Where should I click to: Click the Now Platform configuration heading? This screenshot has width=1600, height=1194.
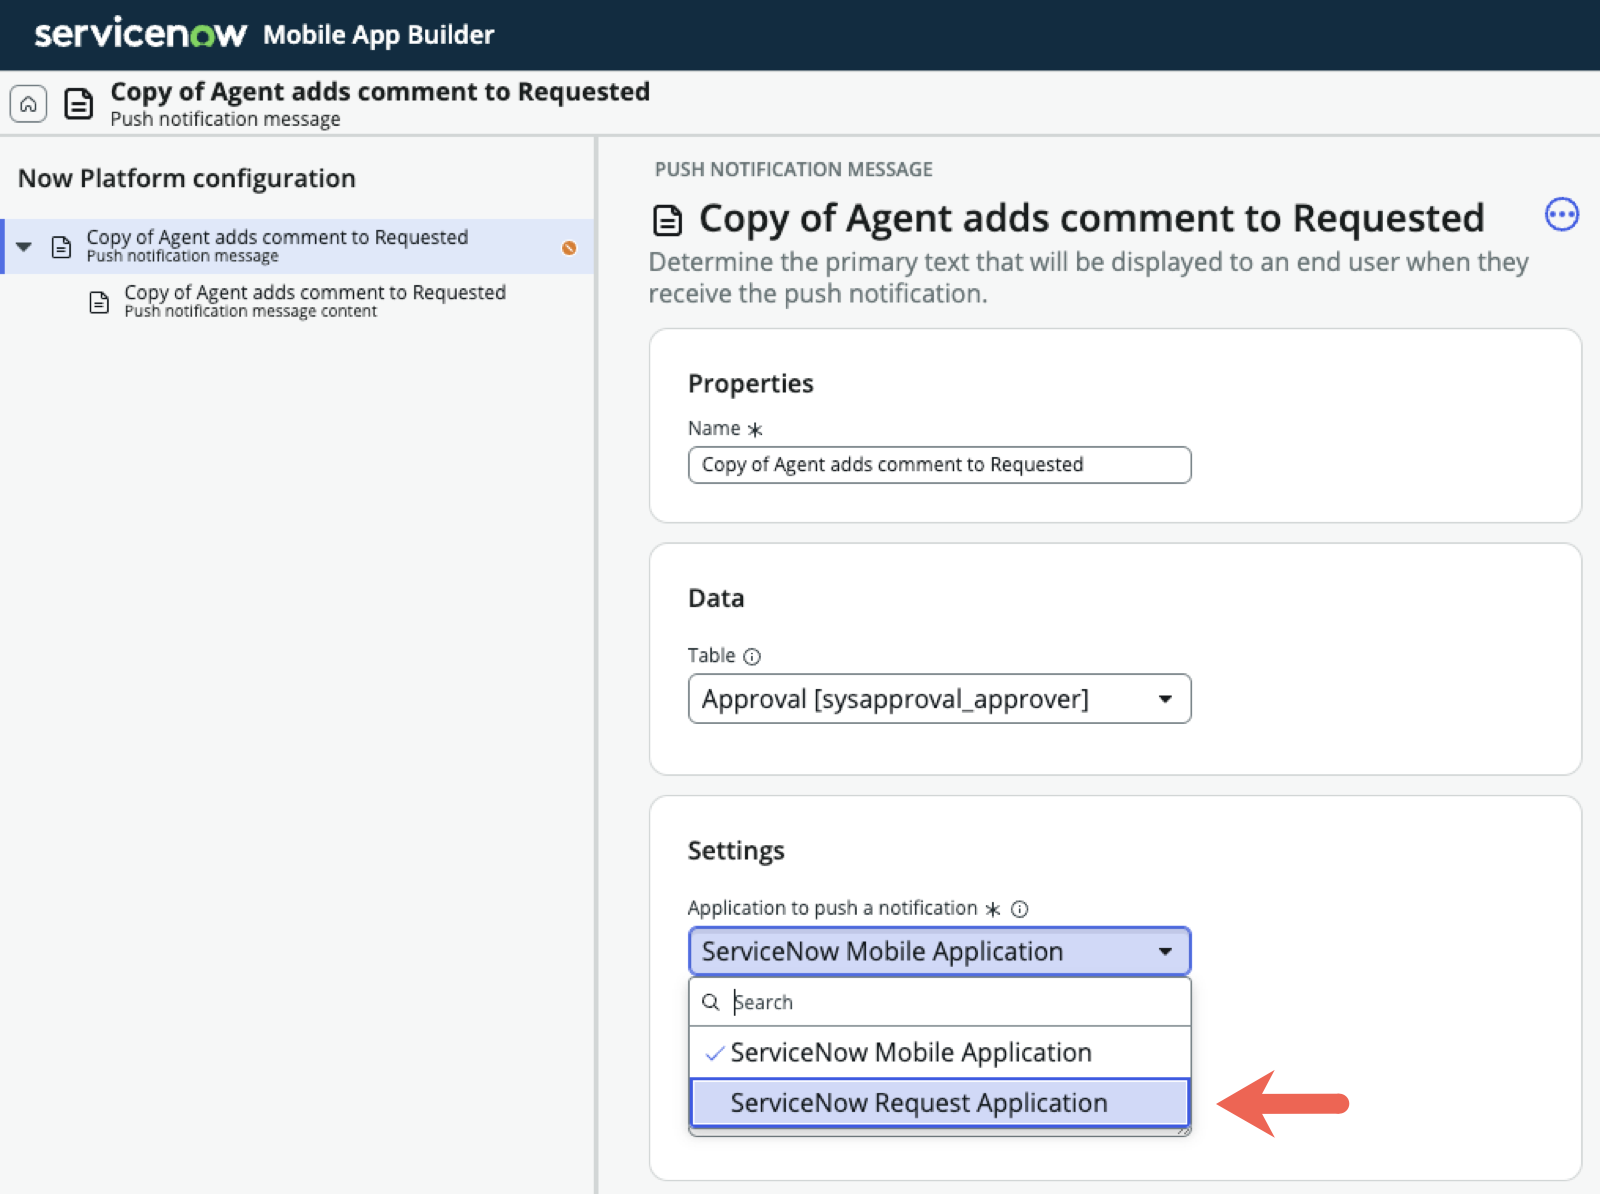tap(187, 178)
